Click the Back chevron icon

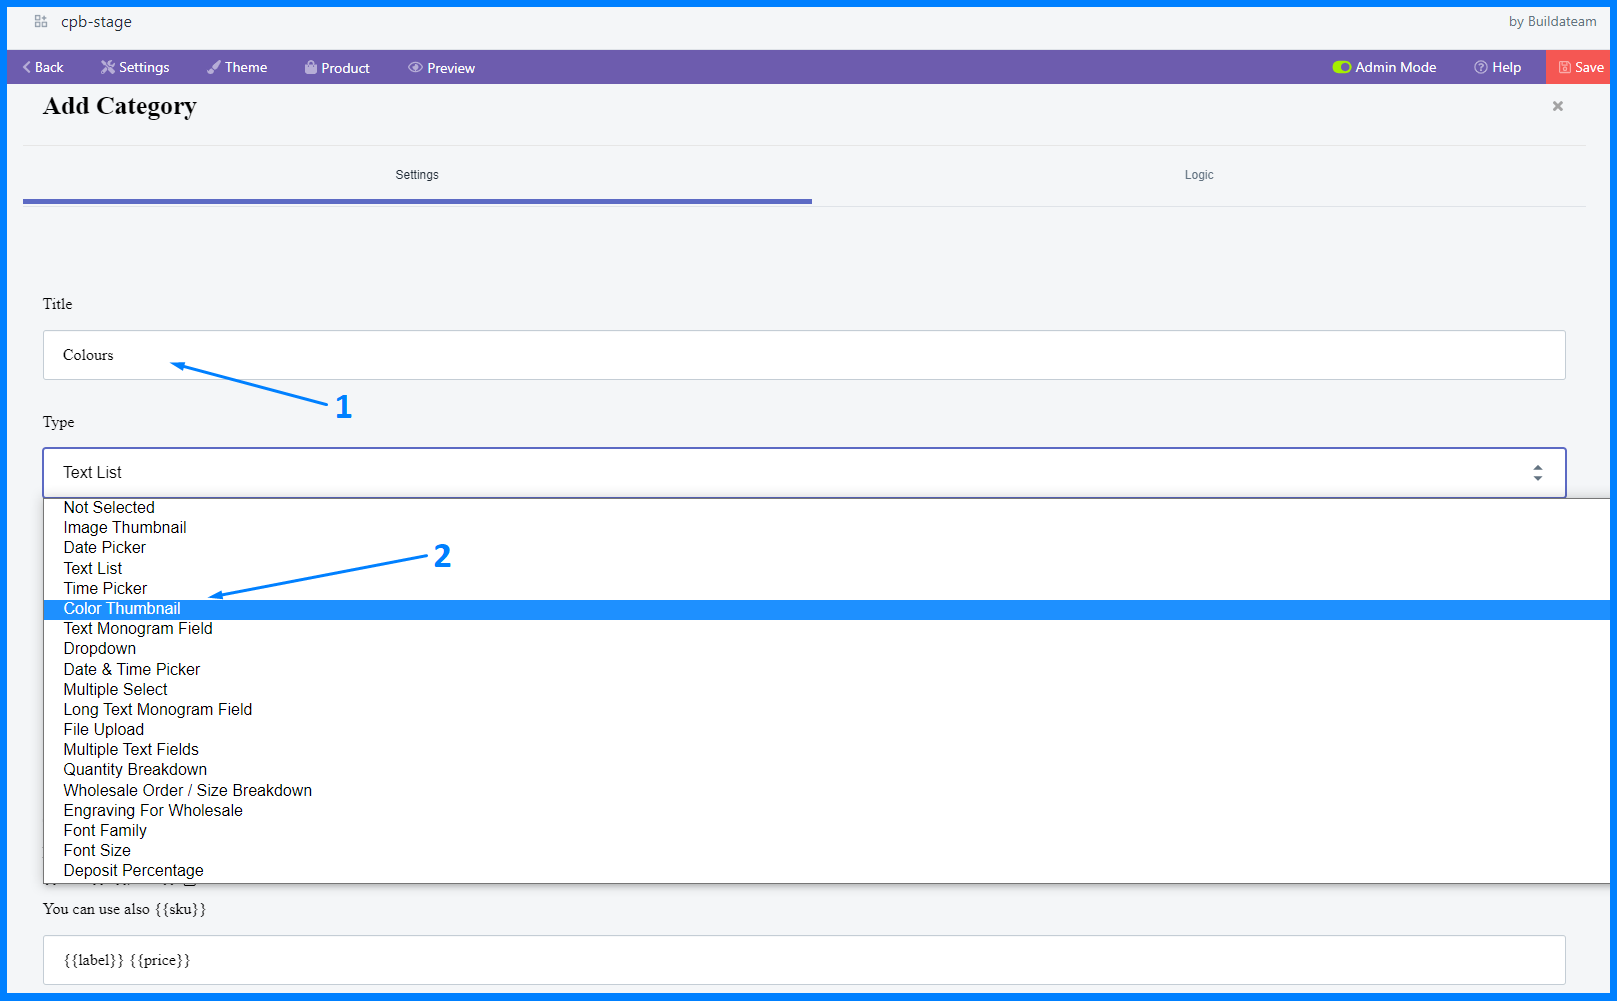pos(27,67)
